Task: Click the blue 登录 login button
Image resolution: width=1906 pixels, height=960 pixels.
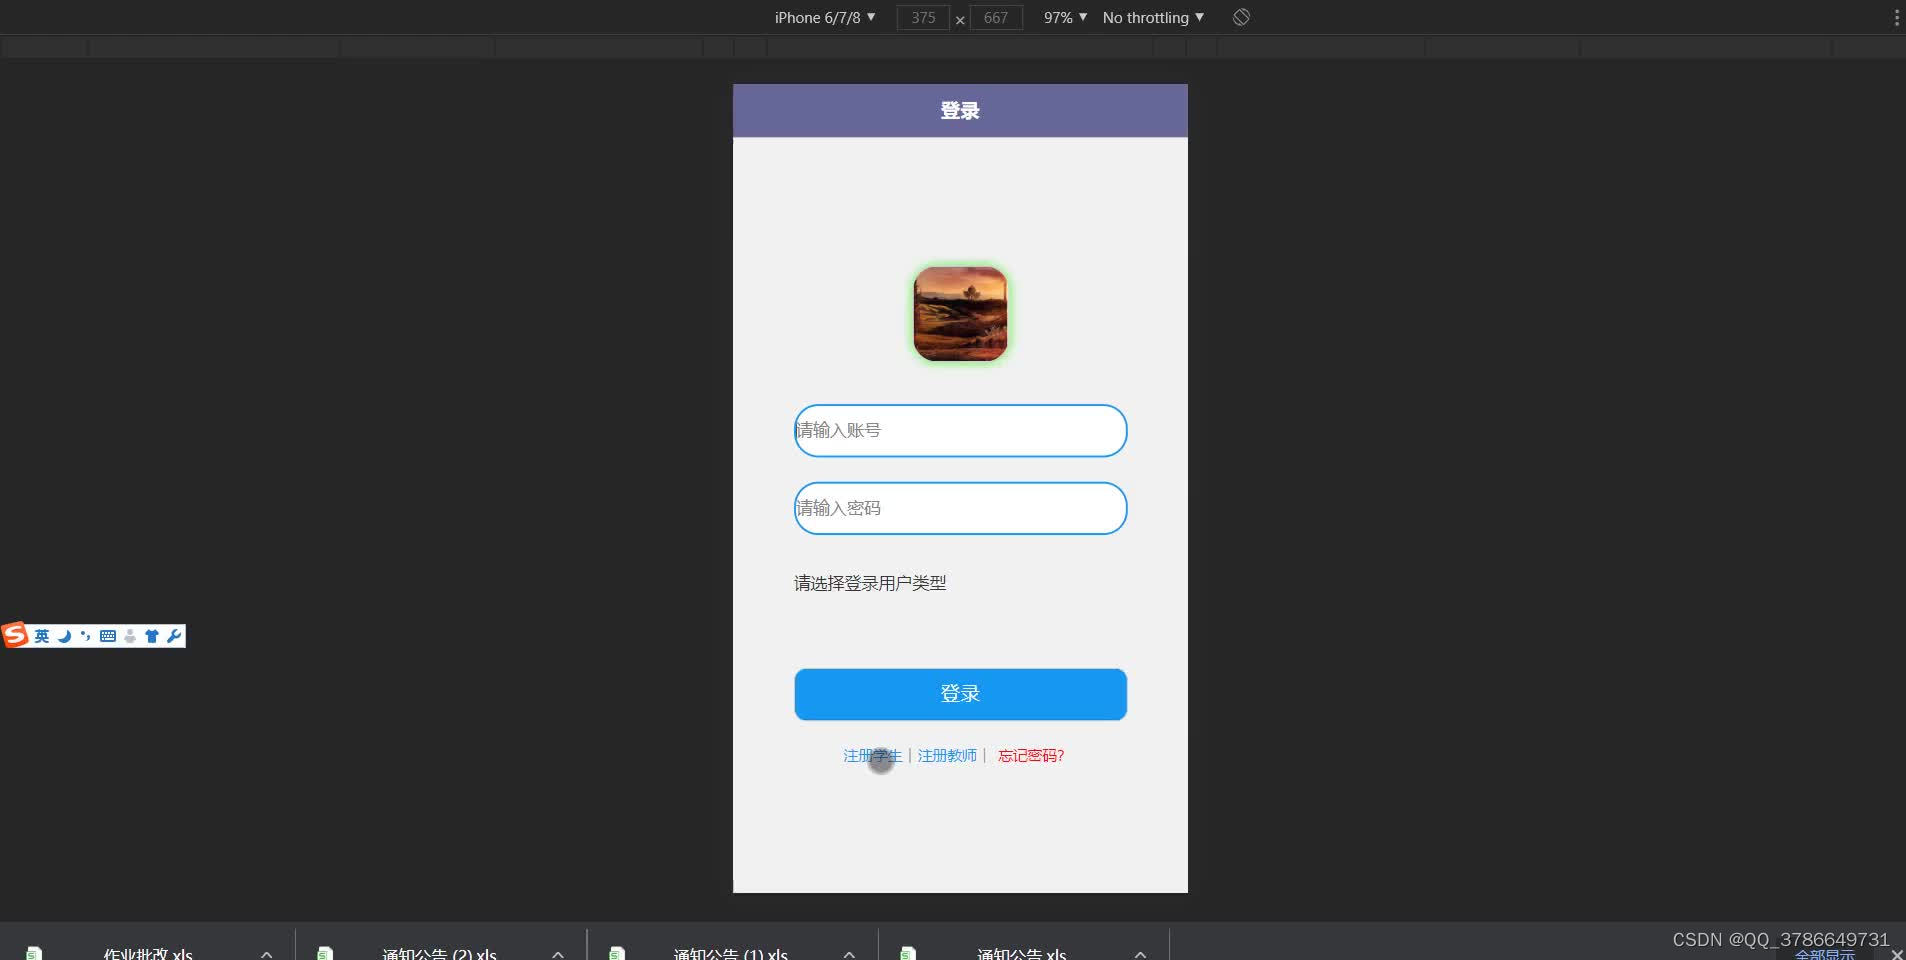Action: [x=960, y=694]
